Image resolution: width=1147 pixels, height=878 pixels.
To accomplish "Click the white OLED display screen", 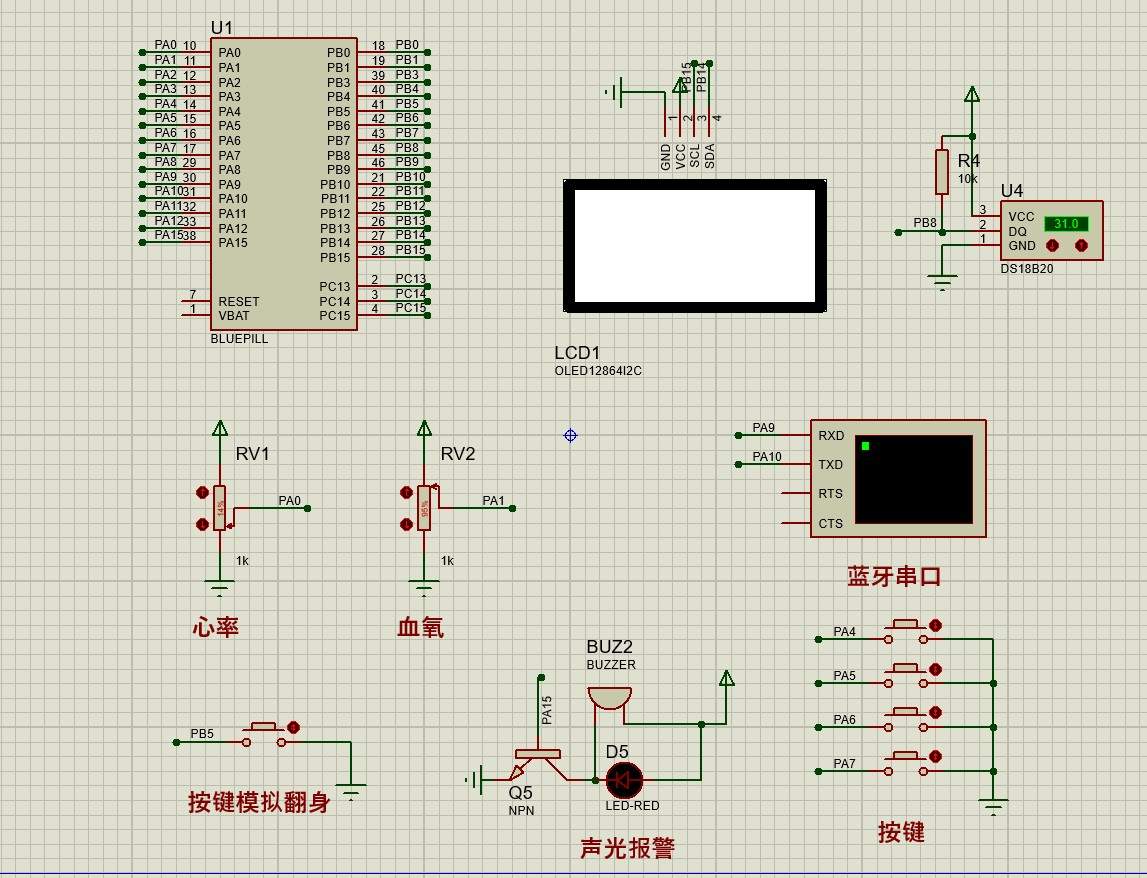I will click(x=694, y=246).
